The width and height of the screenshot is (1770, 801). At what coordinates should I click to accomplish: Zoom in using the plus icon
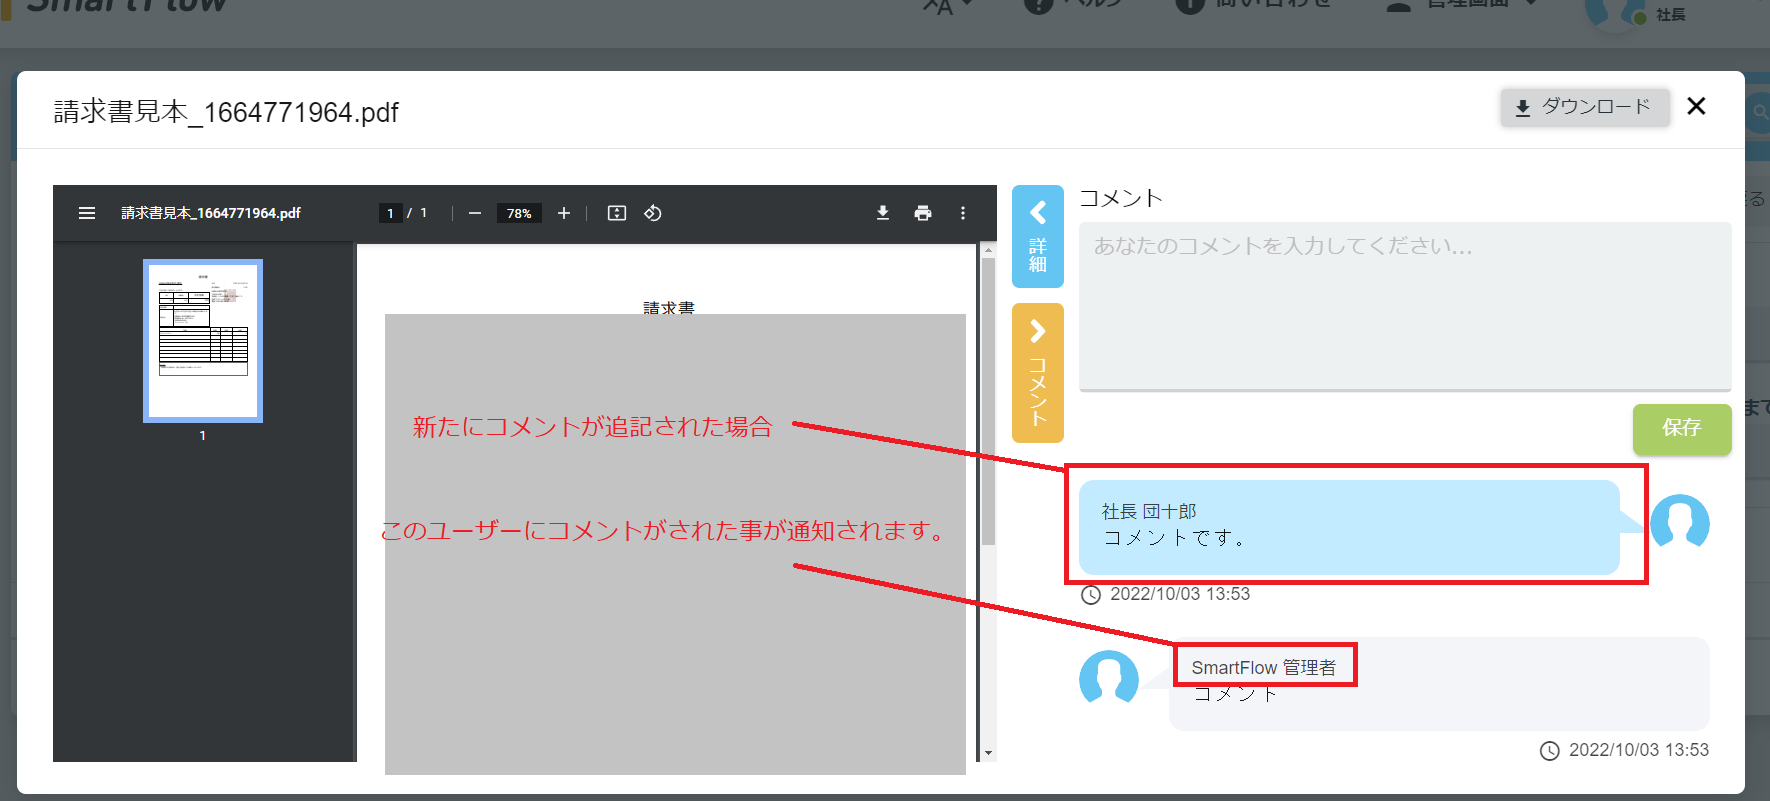[x=564, y=213]
